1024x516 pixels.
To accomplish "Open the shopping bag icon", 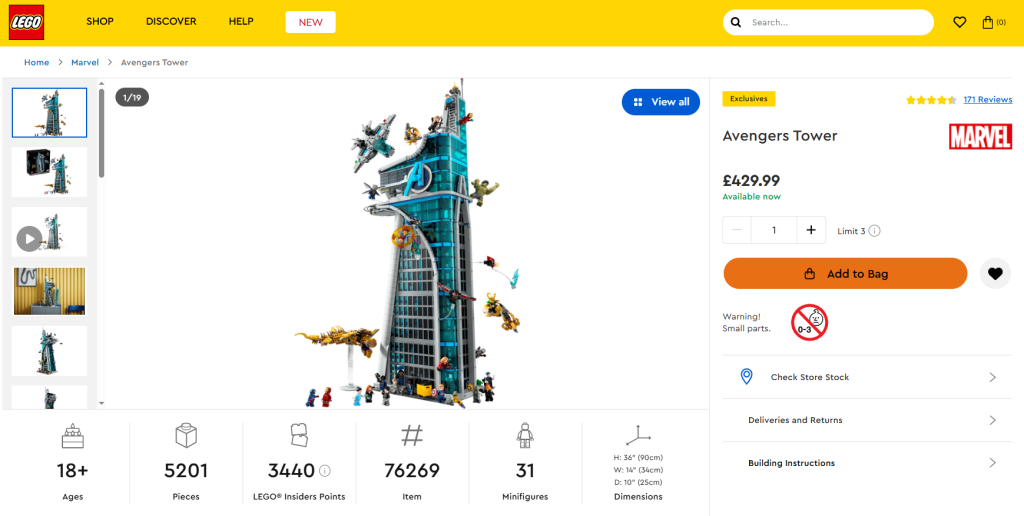I will coord(988,22).
